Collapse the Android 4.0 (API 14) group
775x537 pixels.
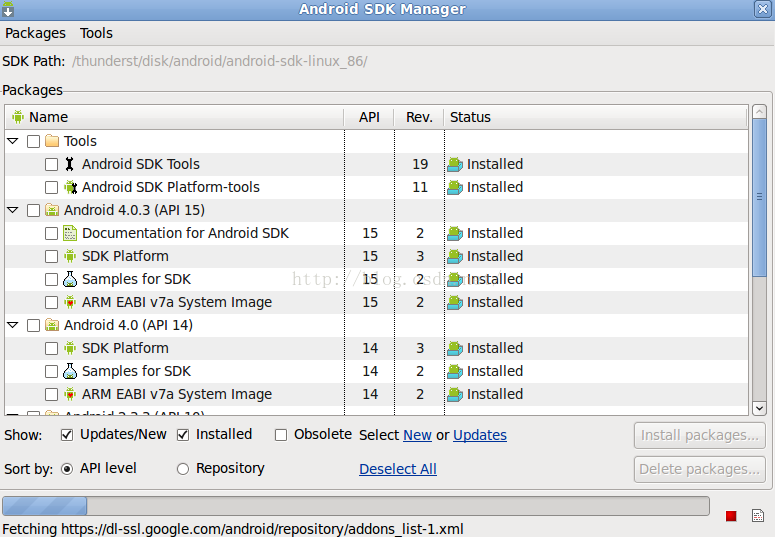click(13, 325)
